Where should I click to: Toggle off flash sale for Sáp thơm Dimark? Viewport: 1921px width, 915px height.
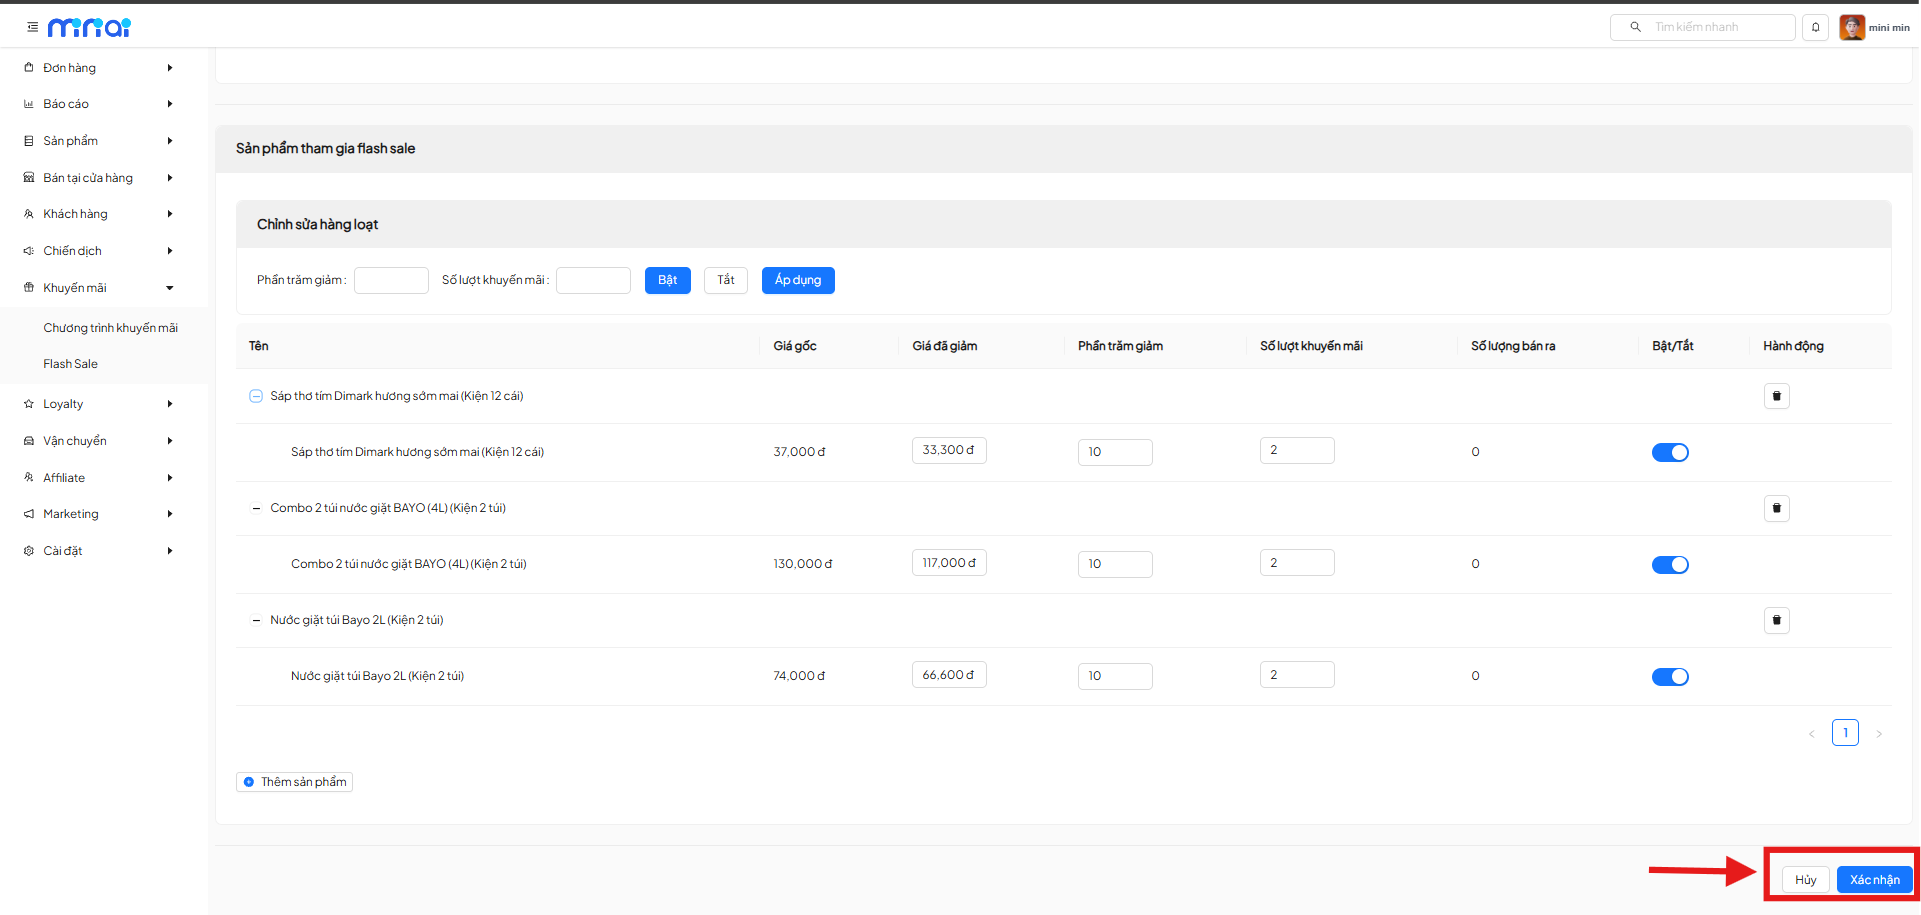(1669, 453)
